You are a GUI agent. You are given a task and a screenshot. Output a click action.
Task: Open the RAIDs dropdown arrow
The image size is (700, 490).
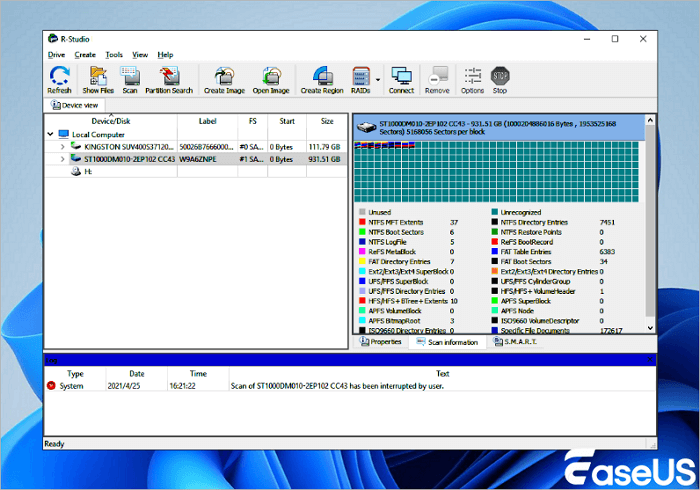(379, 80)
